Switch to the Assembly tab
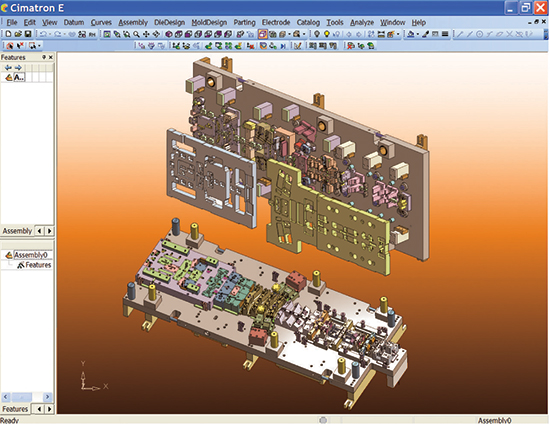Screen dimensions: 550x429 pyautogui.click(x=17, y=231)
